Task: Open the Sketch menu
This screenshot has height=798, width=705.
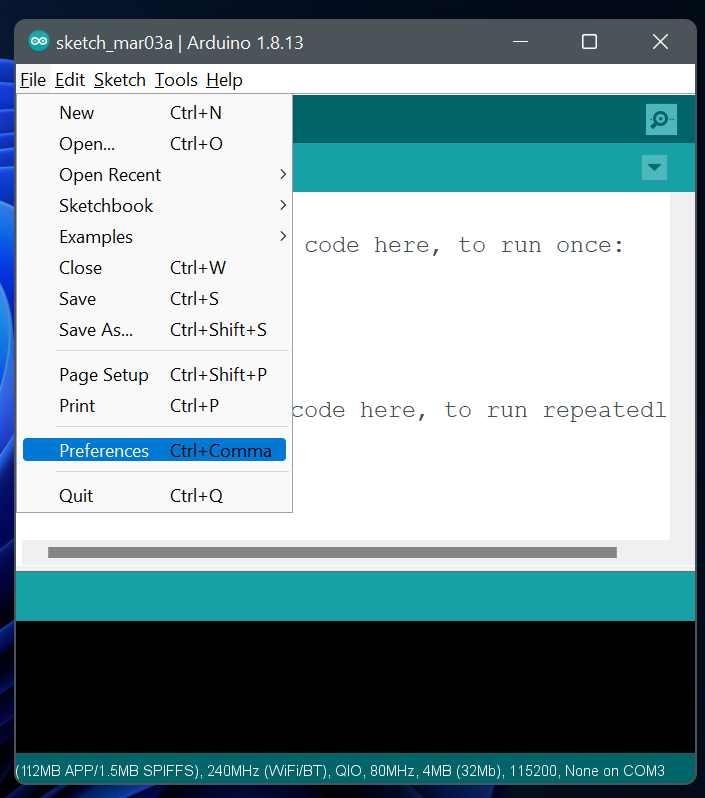Action: (x=120, y=80)
